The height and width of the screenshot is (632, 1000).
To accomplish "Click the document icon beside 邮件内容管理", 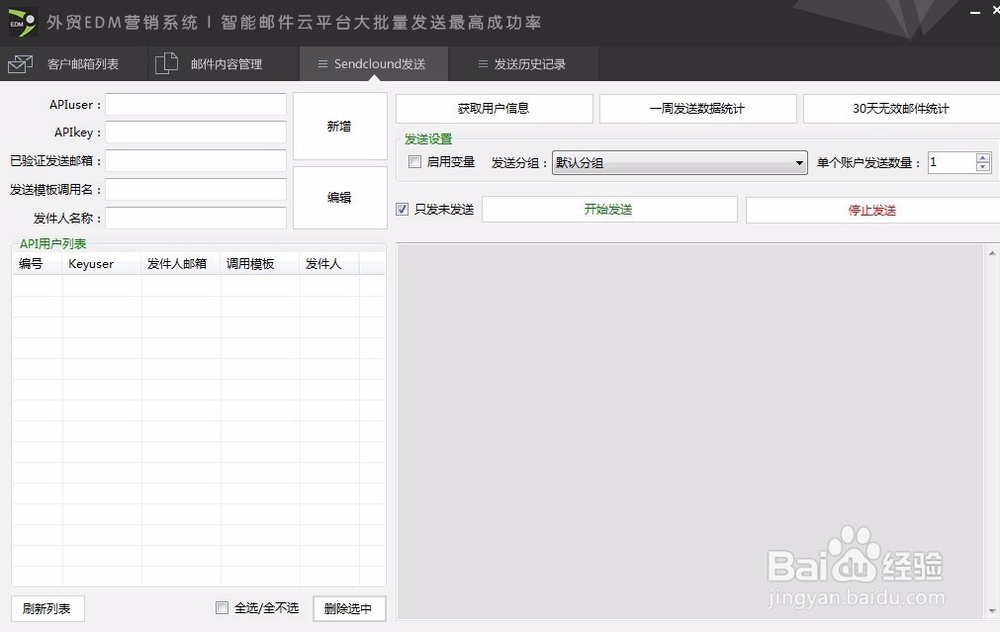I will coord(165,63).
